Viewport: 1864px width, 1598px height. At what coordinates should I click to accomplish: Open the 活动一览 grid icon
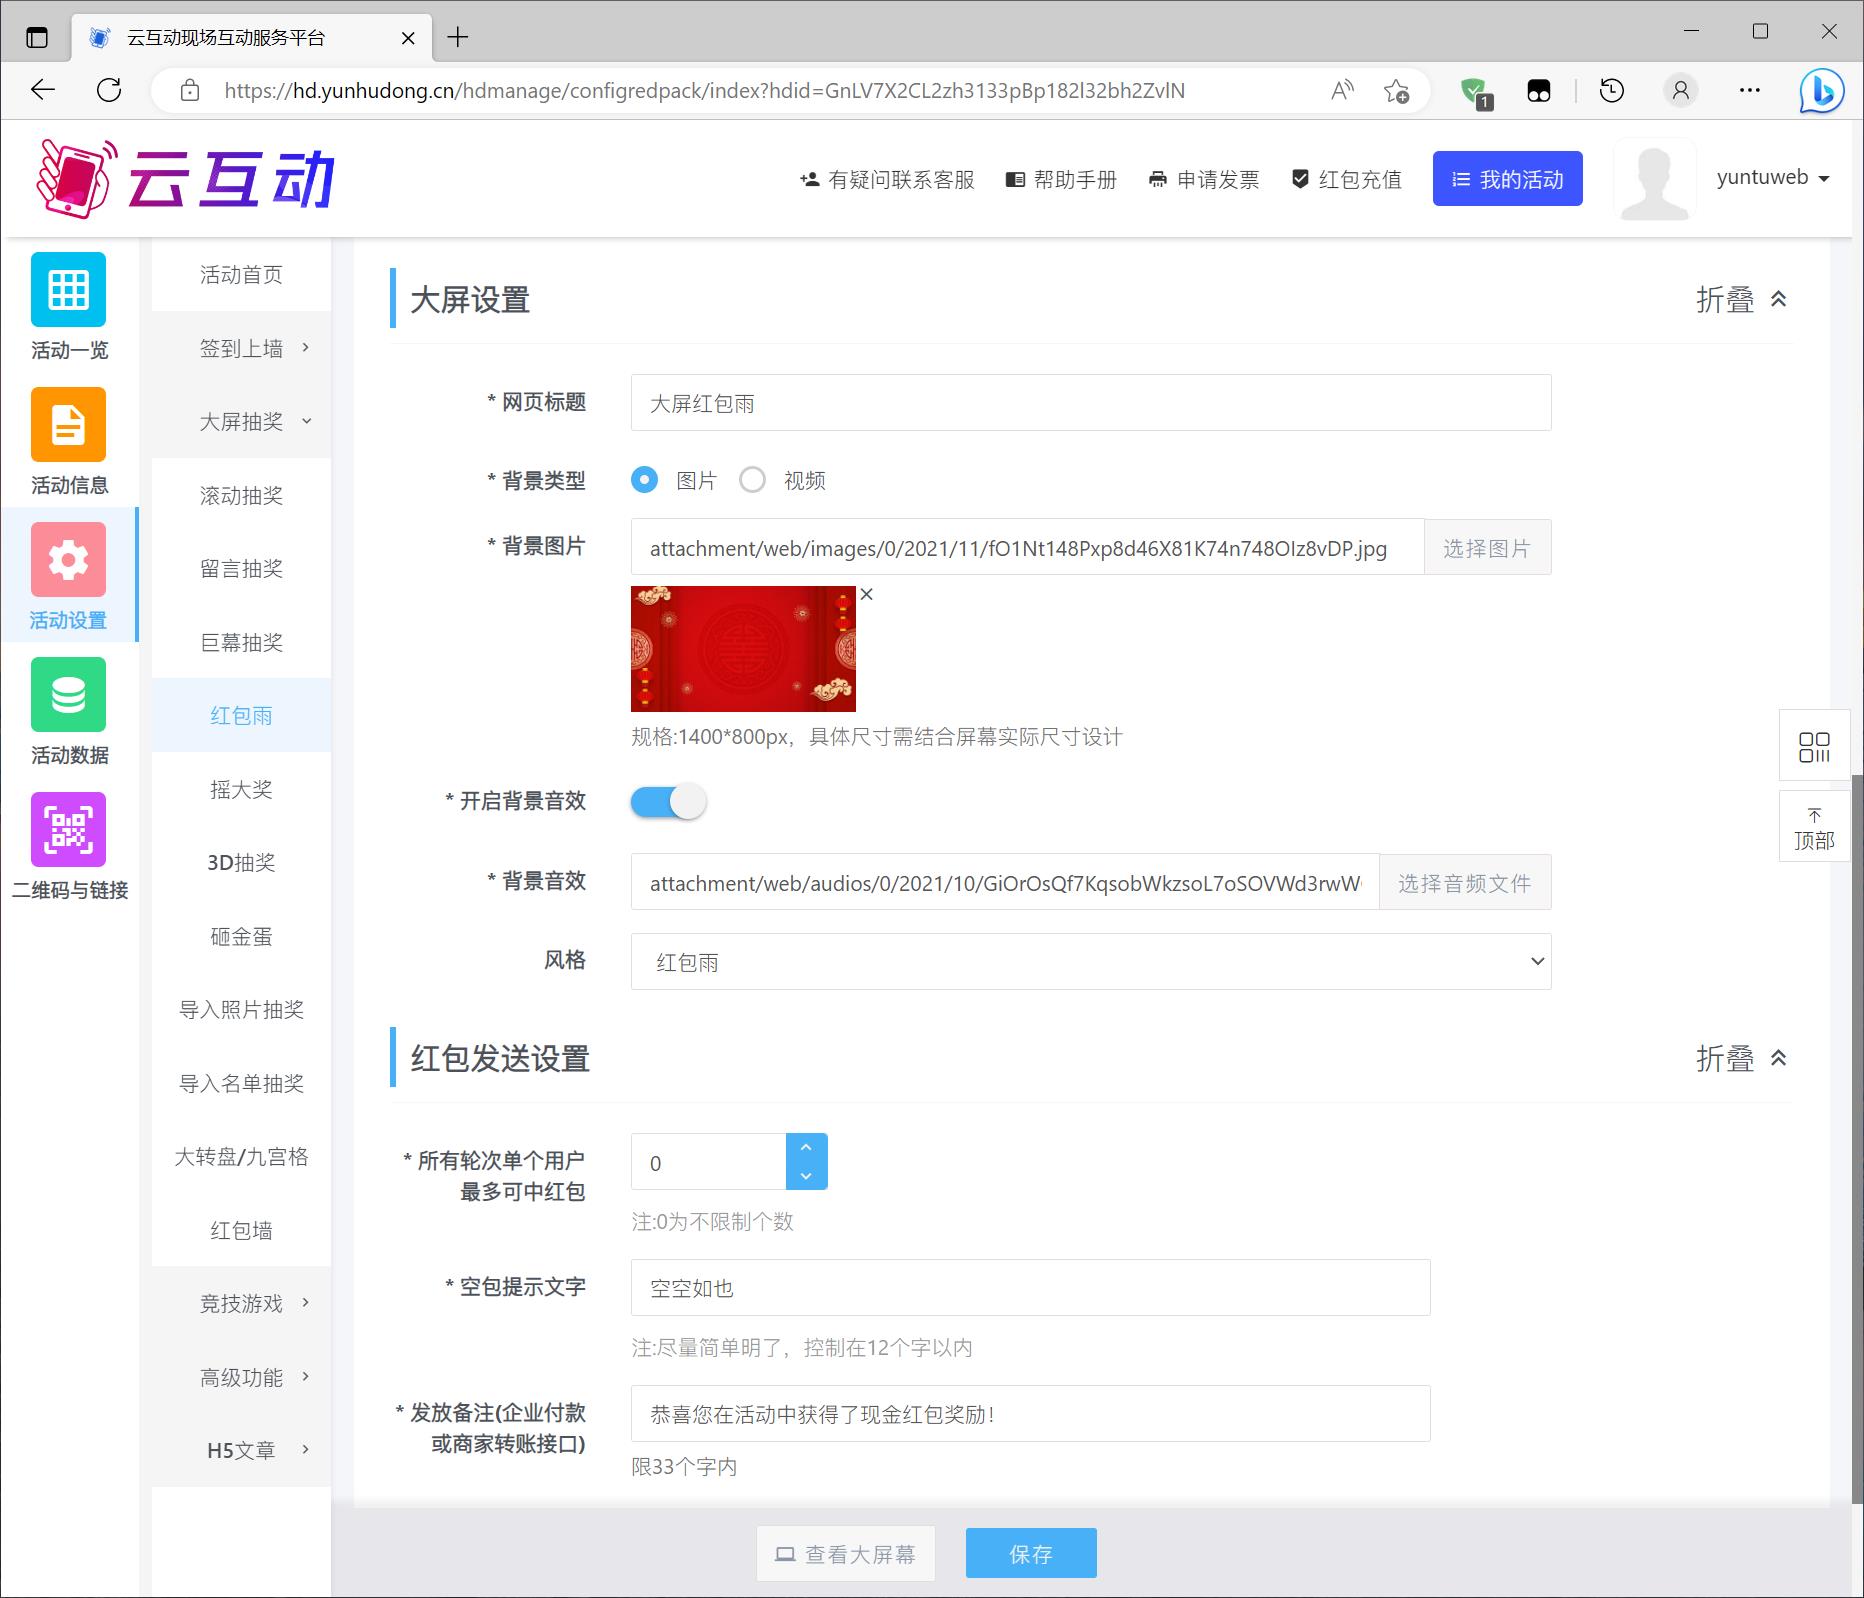pos(68,290)
